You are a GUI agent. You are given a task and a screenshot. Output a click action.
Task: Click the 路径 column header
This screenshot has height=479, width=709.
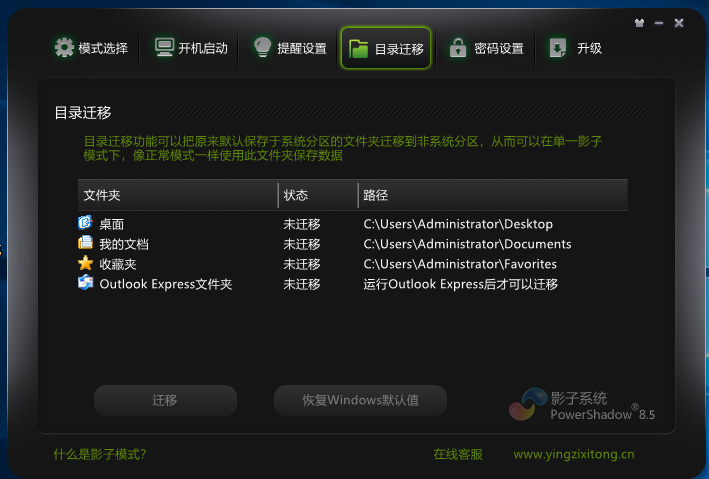pyautogui.click(x=493, y=195)
